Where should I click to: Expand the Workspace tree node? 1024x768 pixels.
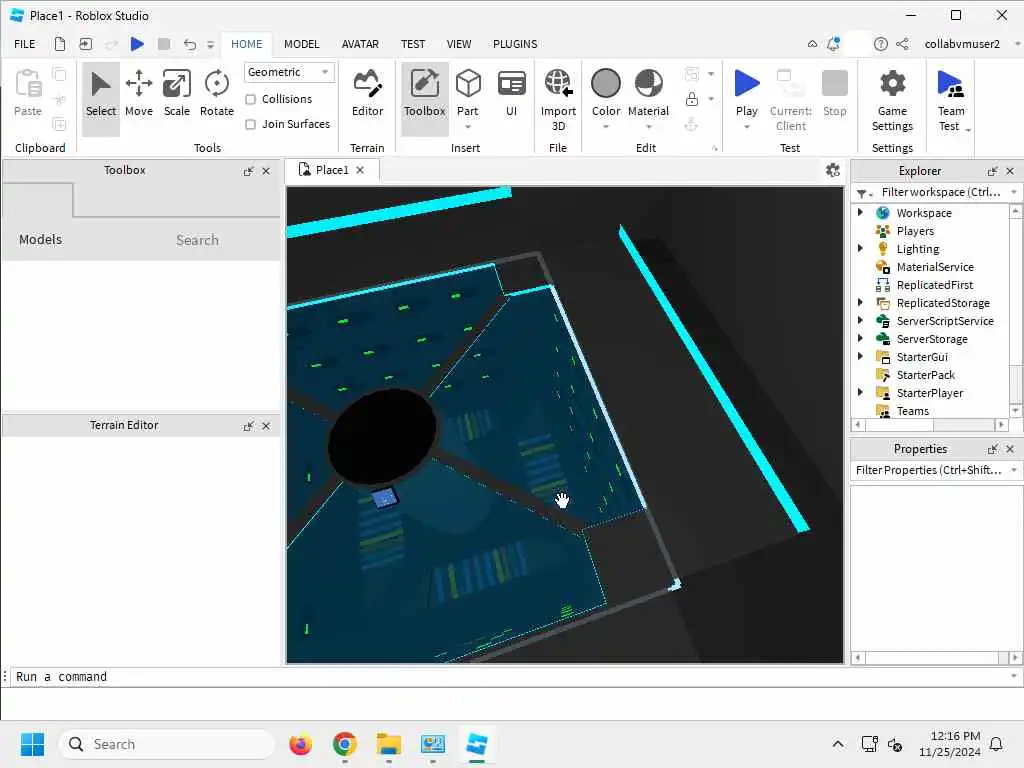[860, 212]
